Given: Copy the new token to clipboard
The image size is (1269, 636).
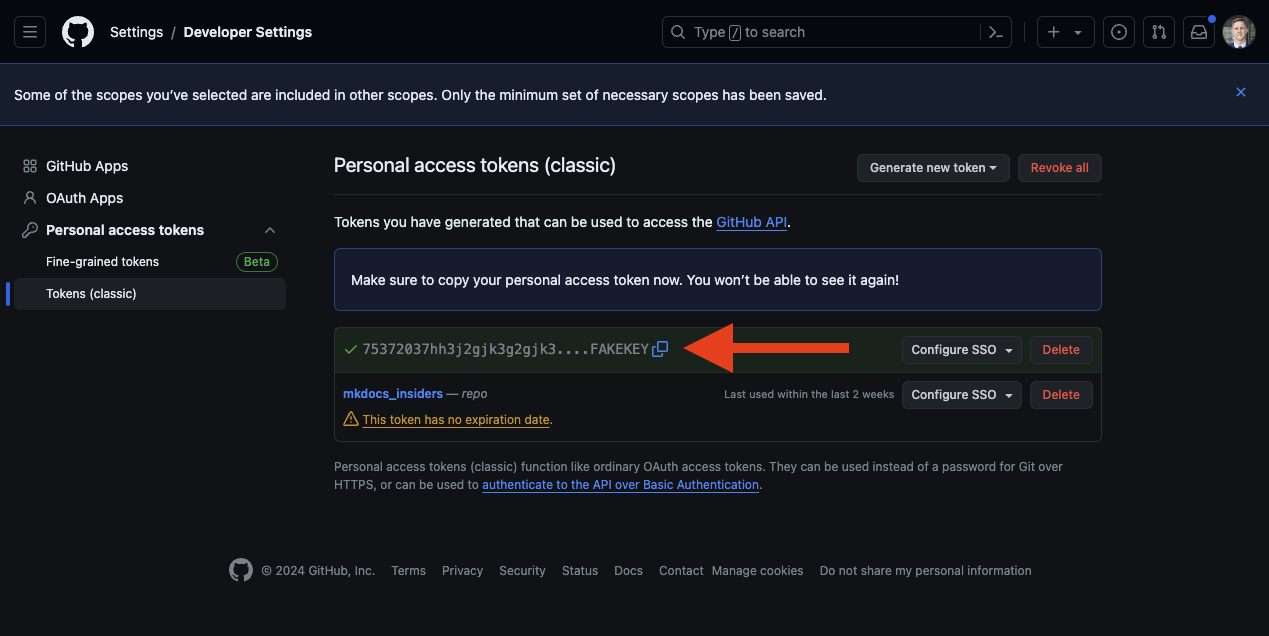Looking at the screenshot, I should point(660,349).
